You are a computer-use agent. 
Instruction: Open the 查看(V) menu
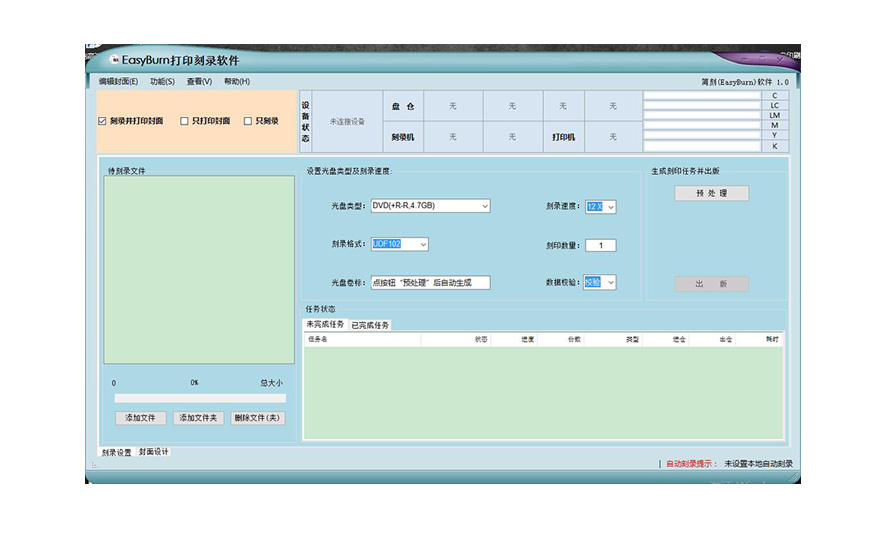199,81
